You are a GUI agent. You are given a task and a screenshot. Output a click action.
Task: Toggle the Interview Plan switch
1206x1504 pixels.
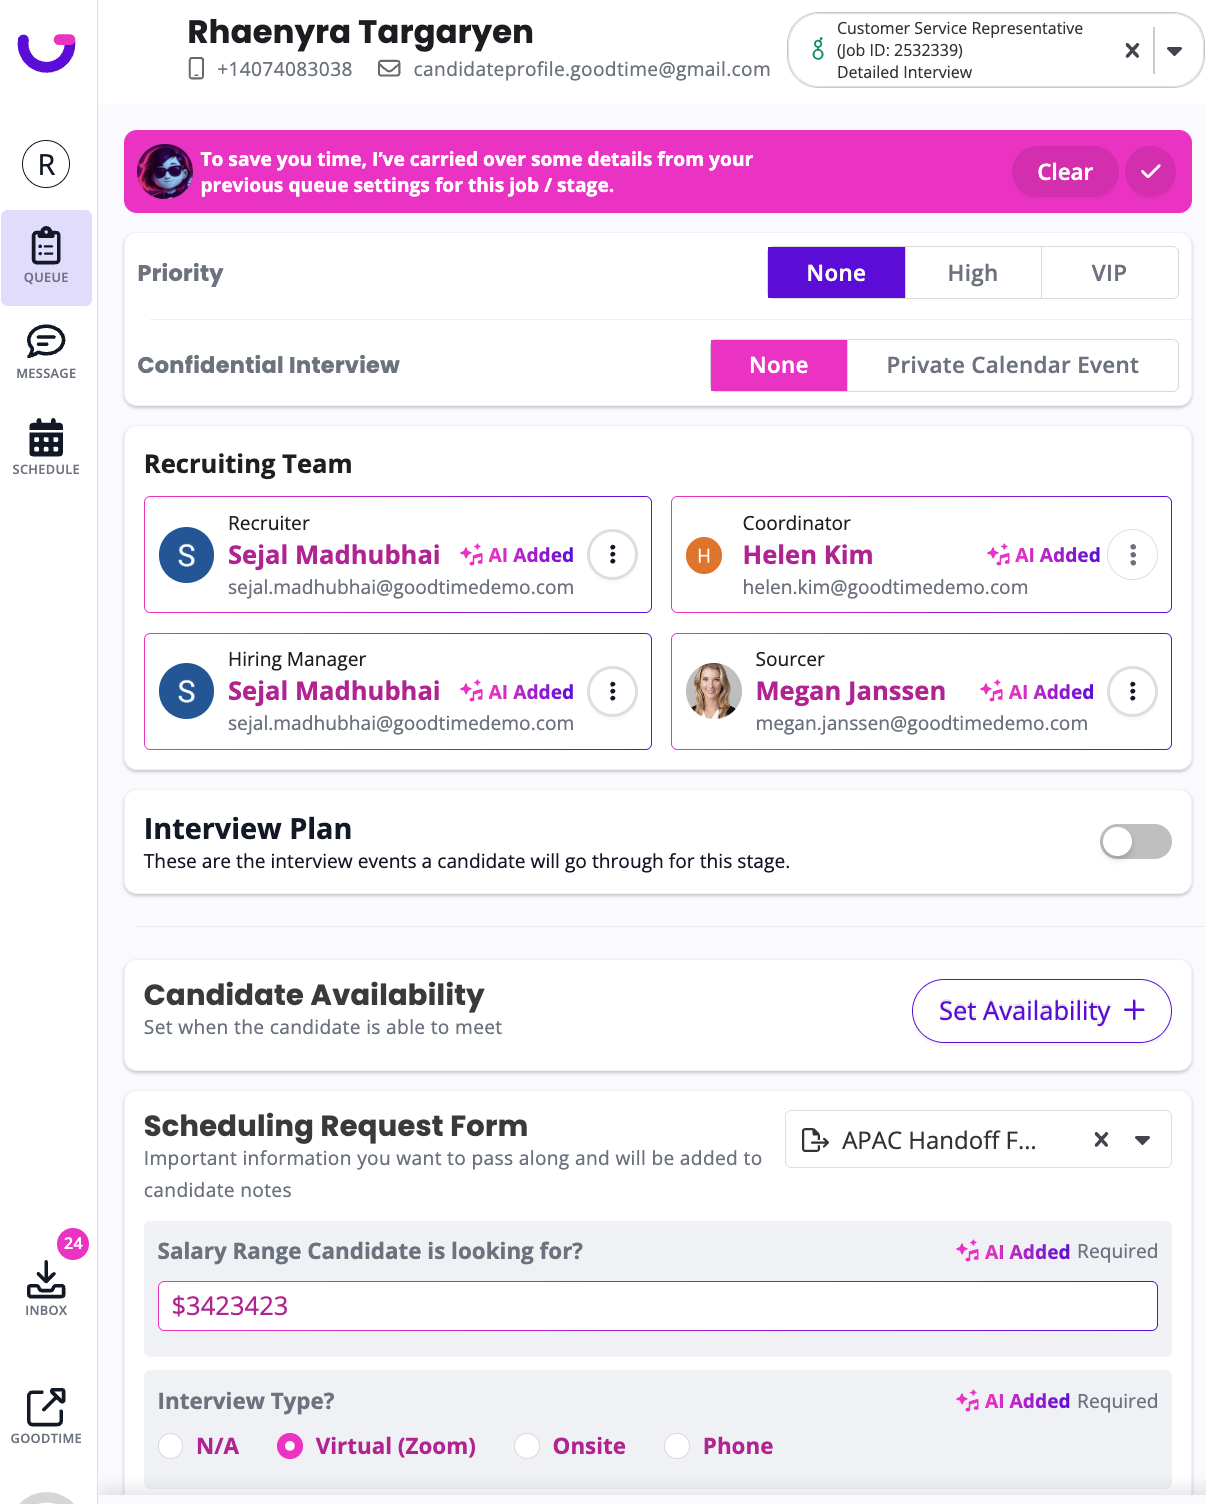coord(1135,842)
